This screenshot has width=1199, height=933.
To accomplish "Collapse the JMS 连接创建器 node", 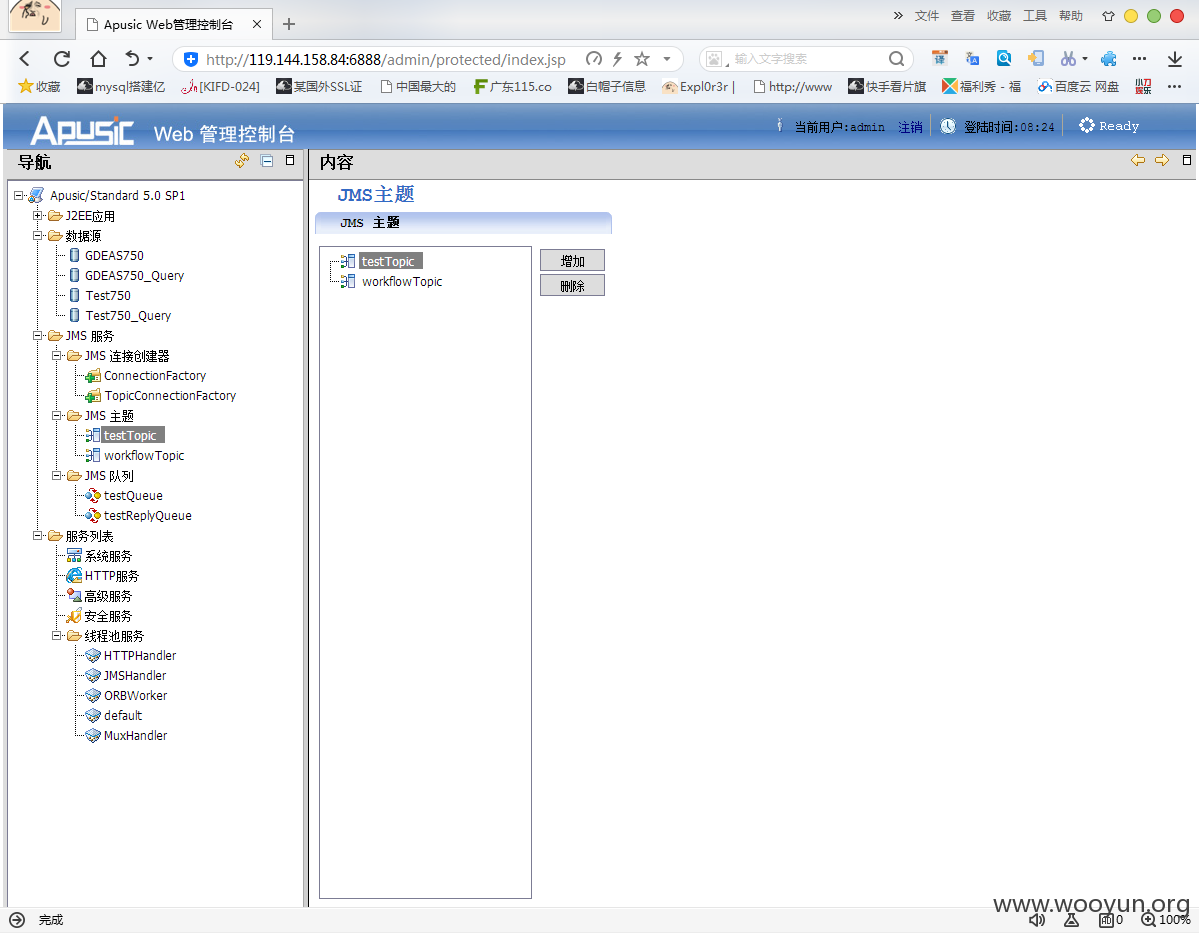I will (57, 356).
